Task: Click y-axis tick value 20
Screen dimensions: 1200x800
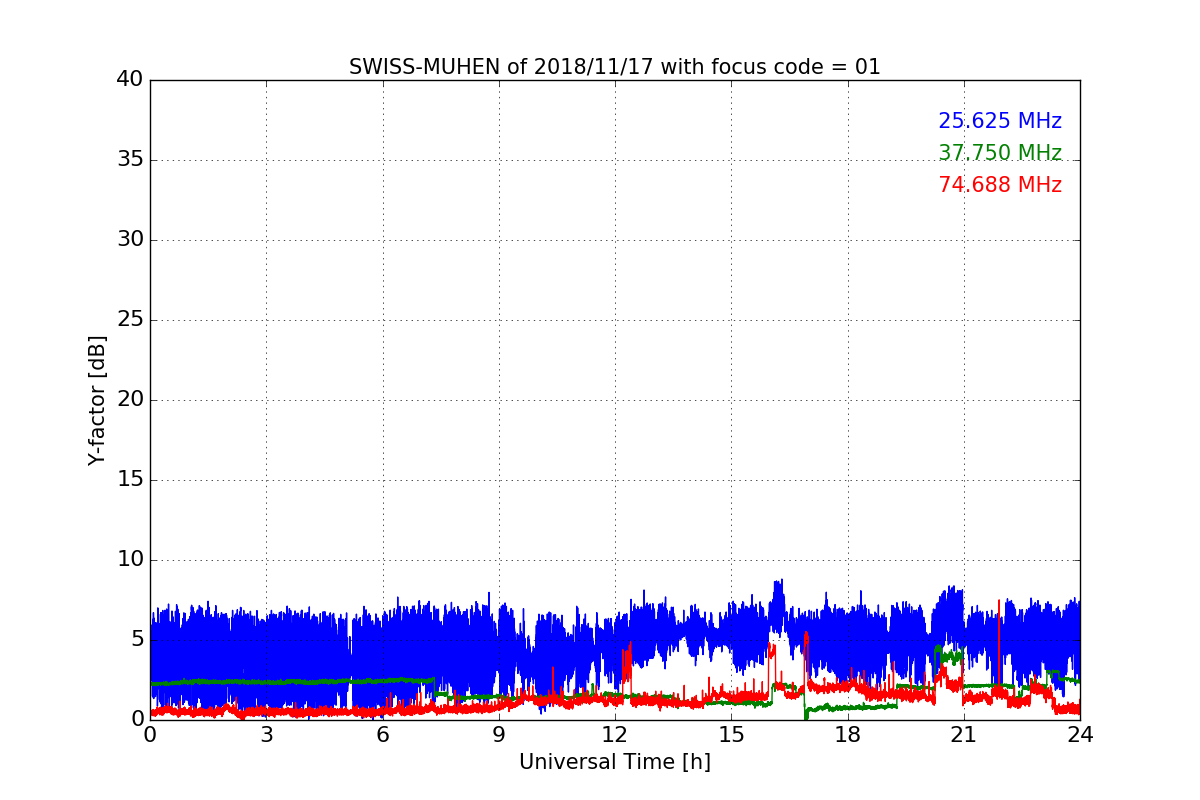Action: coord(129,399)
